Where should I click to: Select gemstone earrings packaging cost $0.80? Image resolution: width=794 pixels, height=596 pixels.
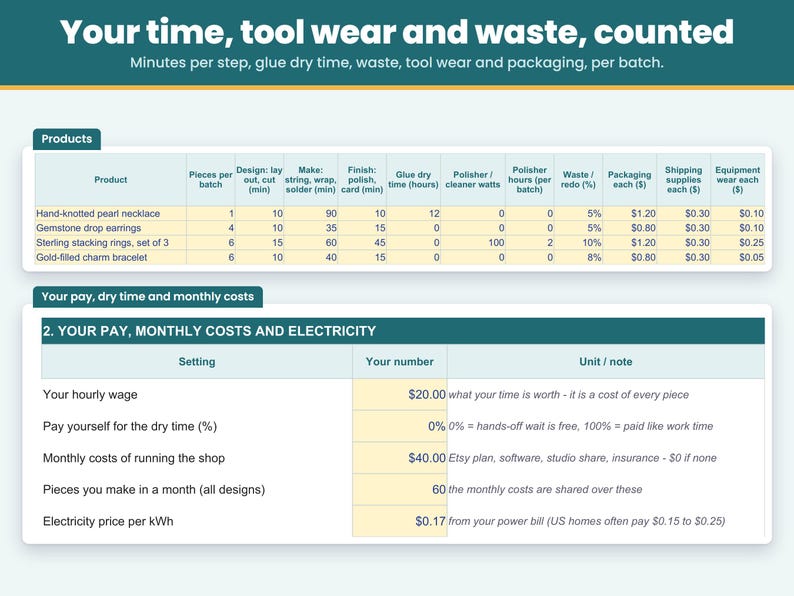629,228
